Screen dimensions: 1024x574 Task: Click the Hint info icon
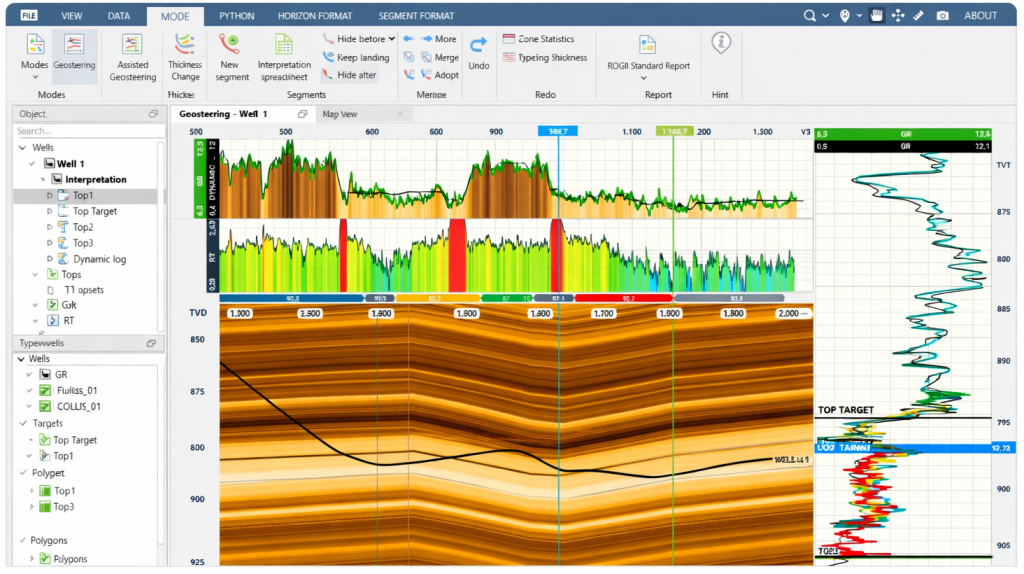coord(721,43)
